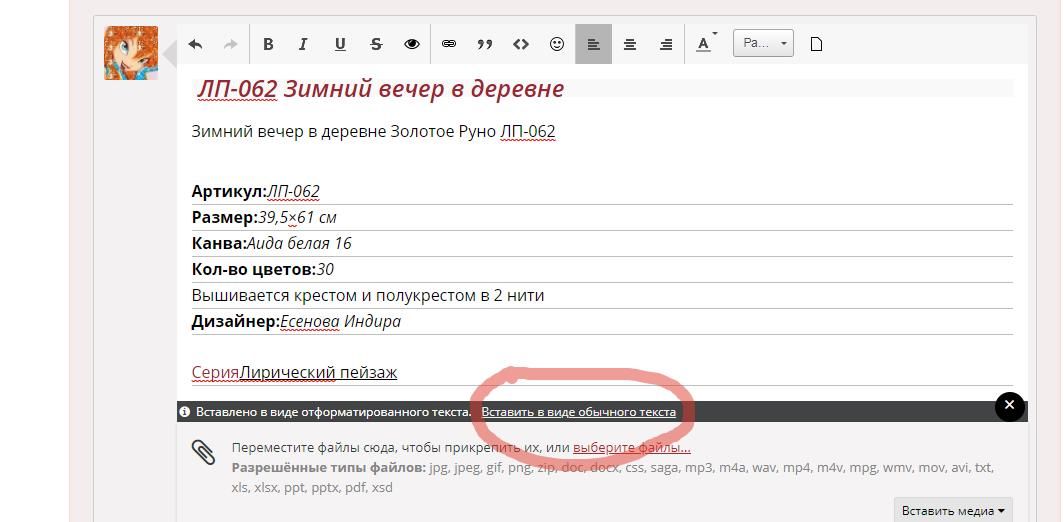Click the undo arrow in the toolbar
Screen dimensions: 1064x522
(x=196, y=44)
